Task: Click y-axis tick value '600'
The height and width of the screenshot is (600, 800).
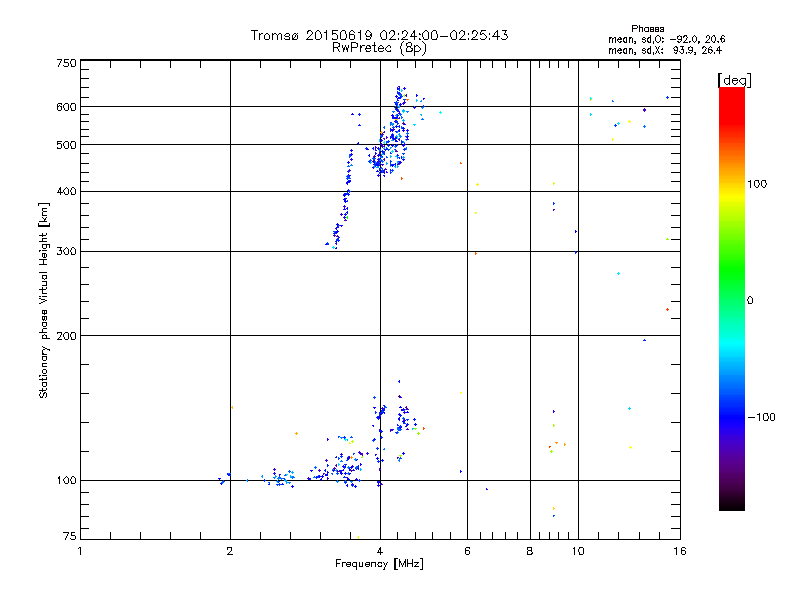Action: pyautogui.click(x=66, y=107)
